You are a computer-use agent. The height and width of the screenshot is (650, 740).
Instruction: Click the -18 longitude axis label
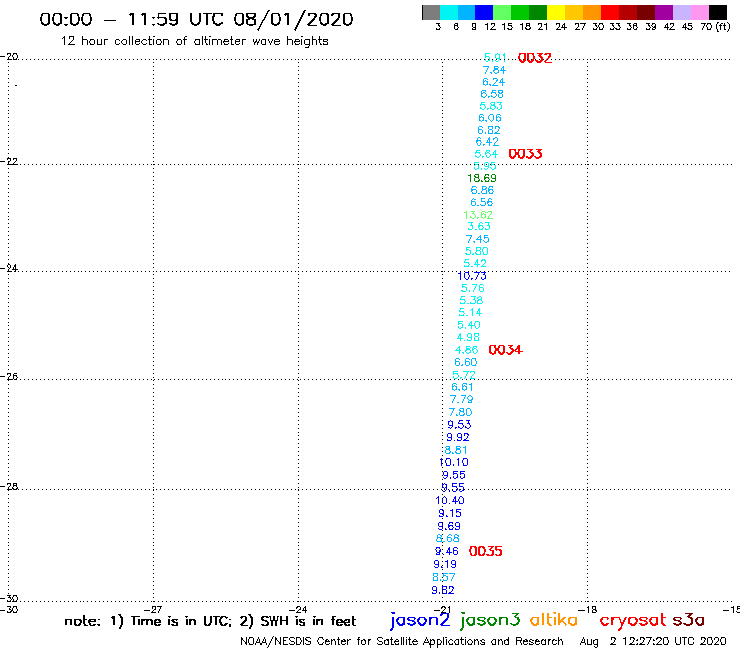(588, 609)
